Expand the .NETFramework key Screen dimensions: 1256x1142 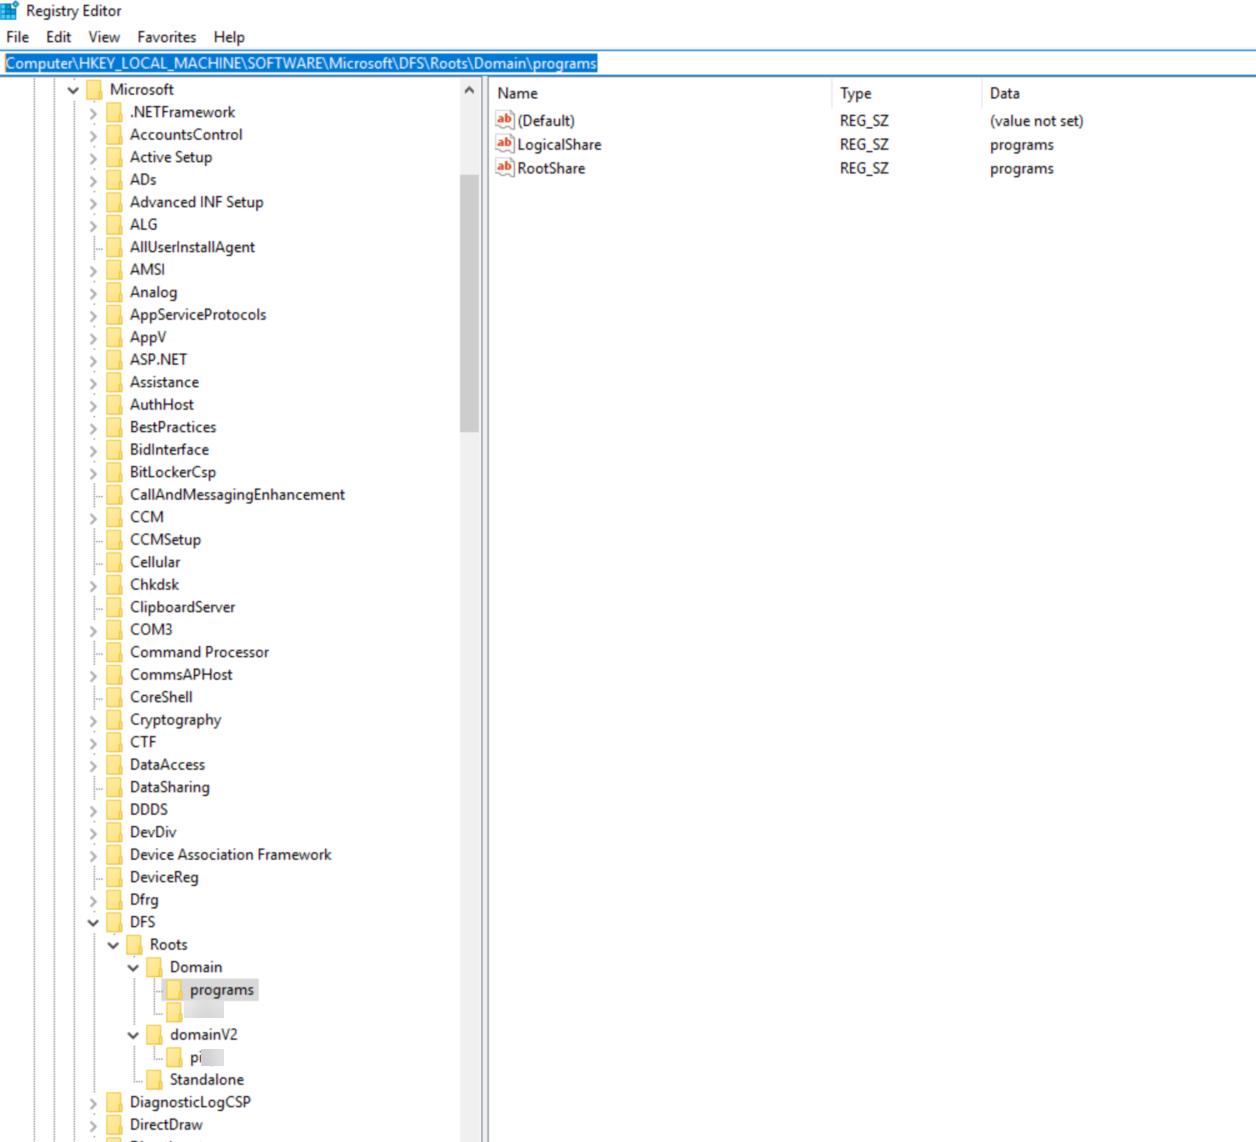(93, 113)
